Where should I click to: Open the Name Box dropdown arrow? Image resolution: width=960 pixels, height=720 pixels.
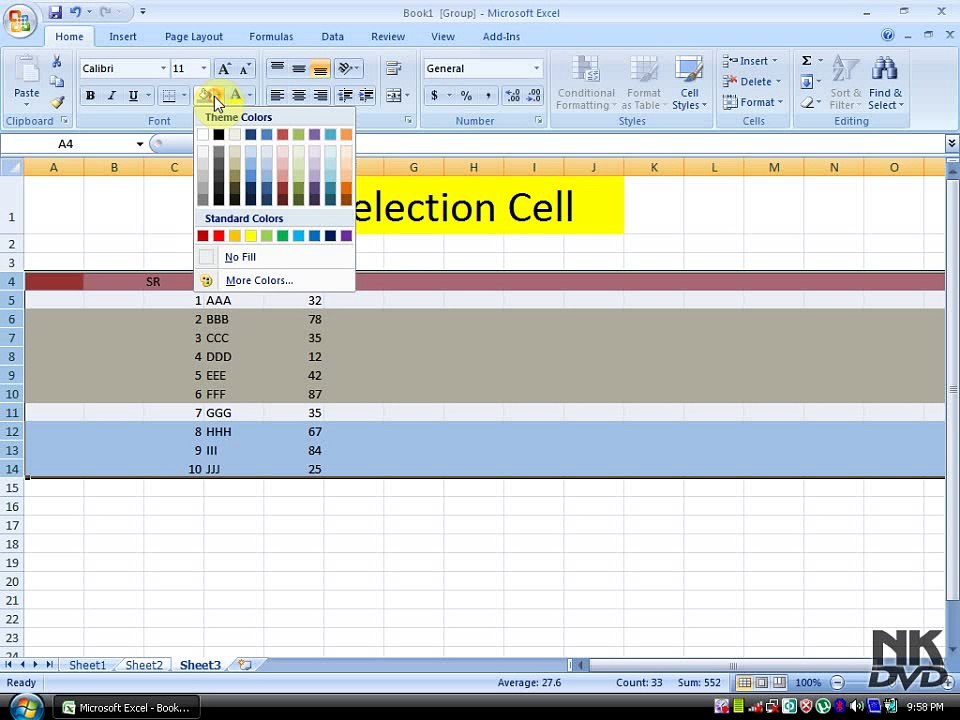coord(140,144)
